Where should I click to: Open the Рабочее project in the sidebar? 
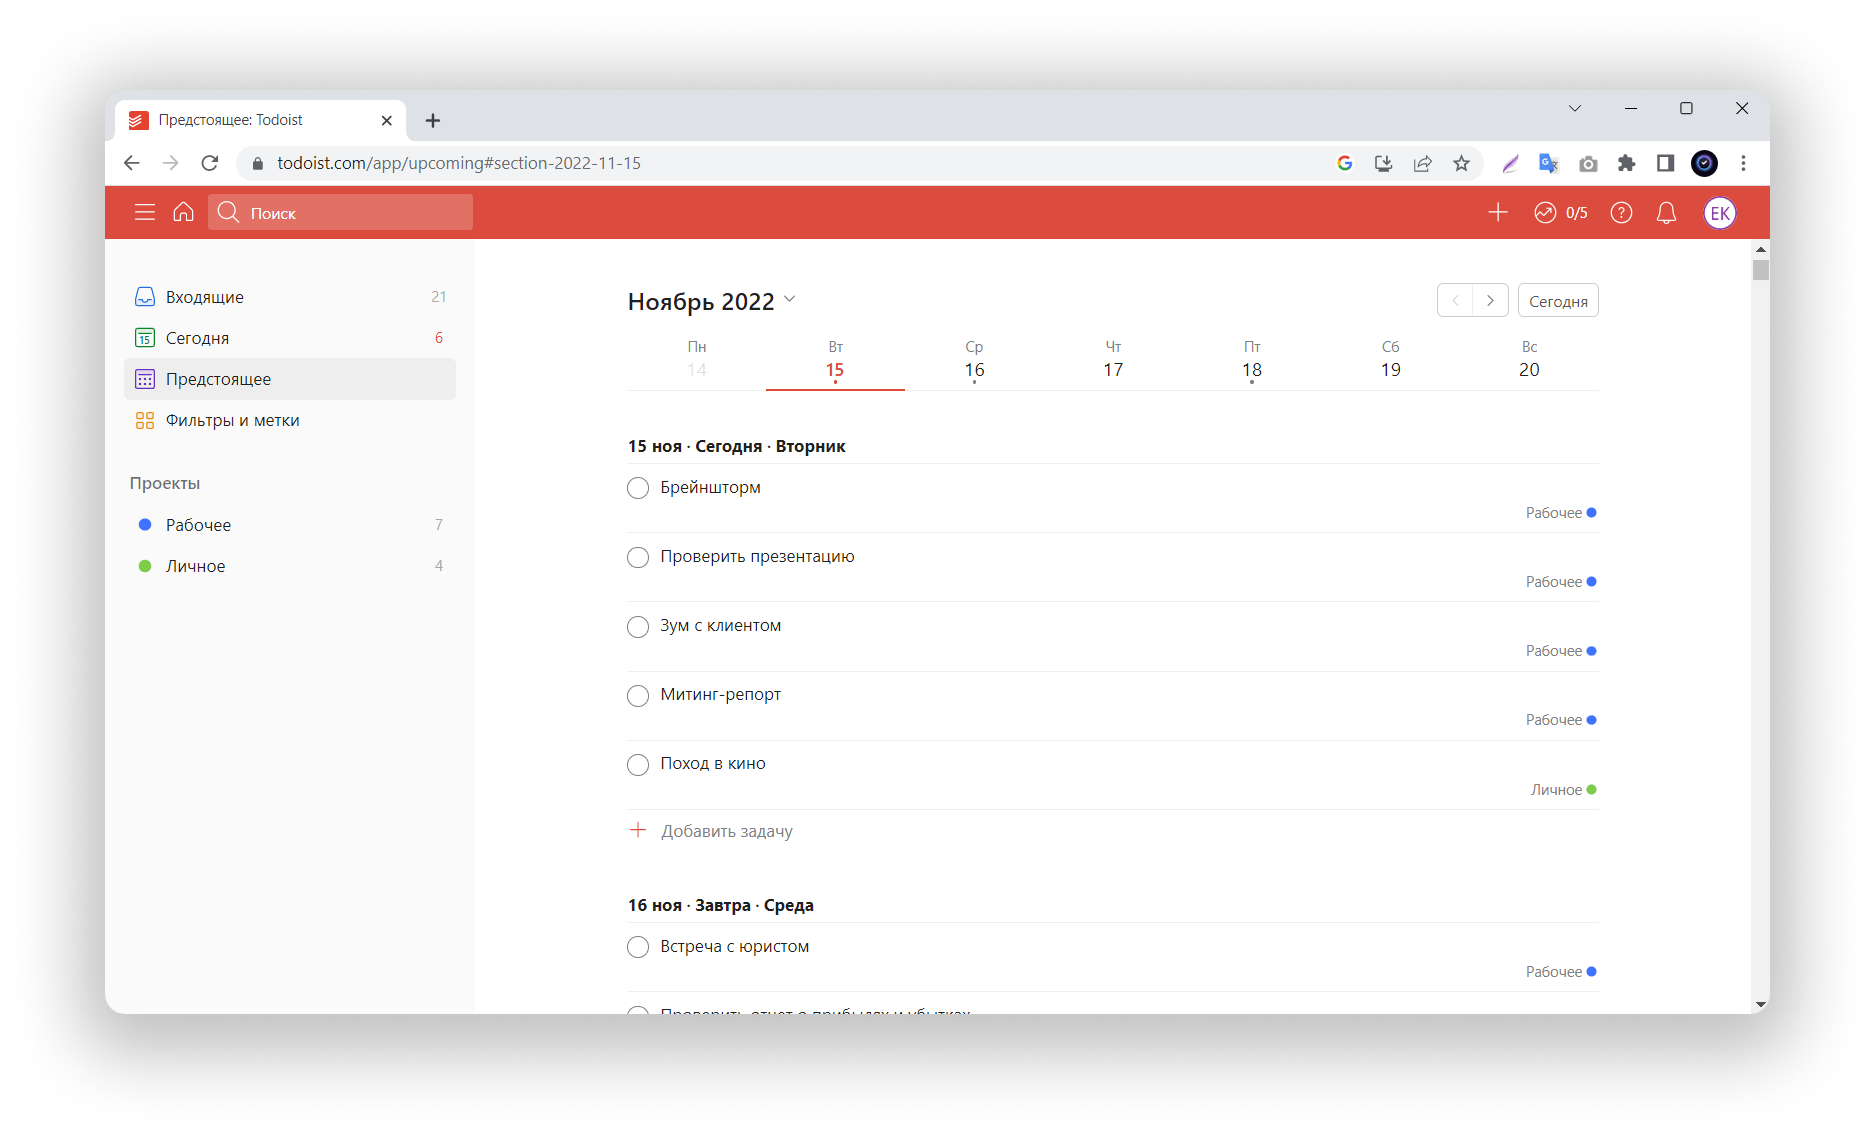click(290, 525)
